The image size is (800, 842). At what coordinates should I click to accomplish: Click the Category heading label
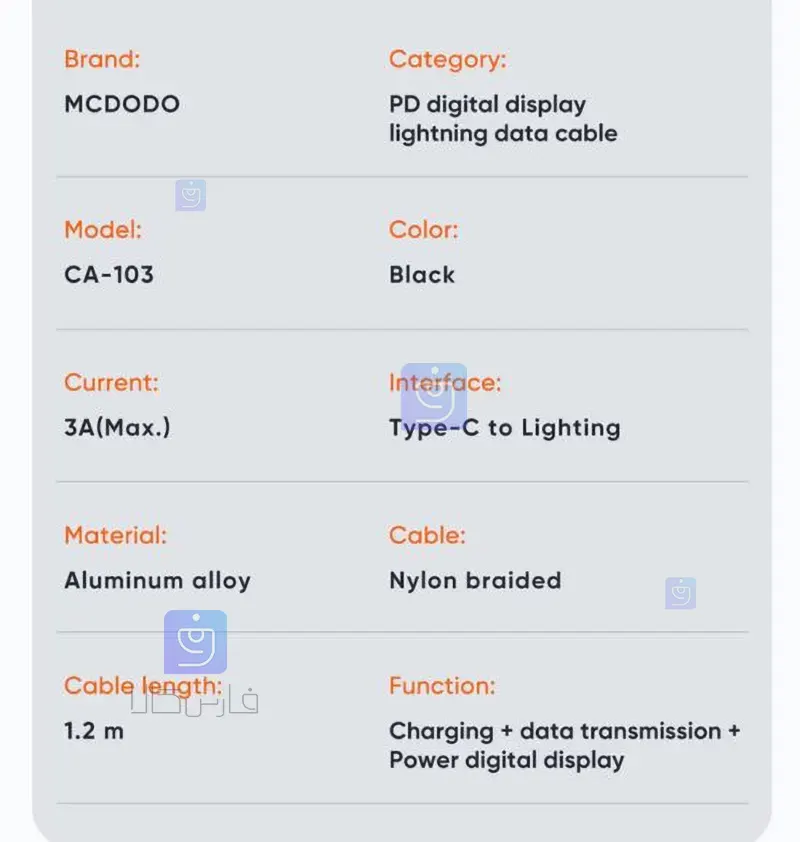pos(447,59)
